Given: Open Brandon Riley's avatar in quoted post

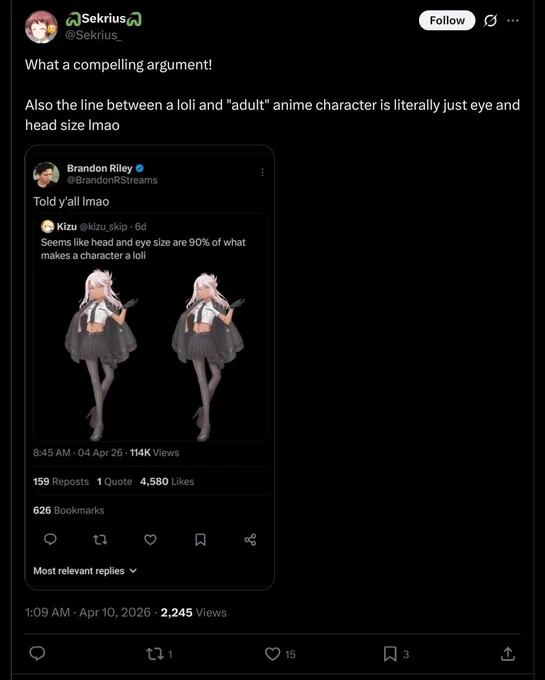Looking at the screenshot, I should [46, 174].
